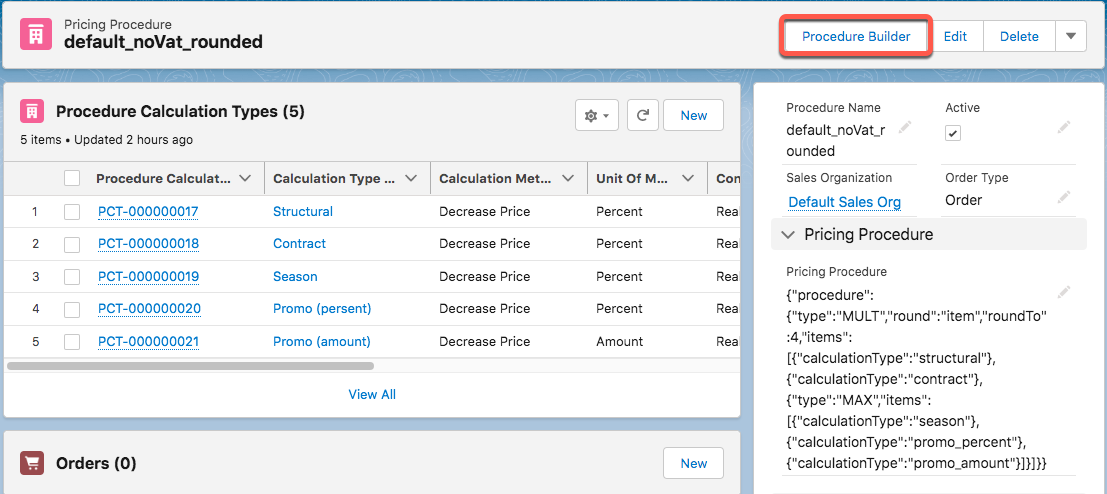Viewport: 1107px width, 494px height.
Task: Select checkbox for row PCT-000000021
Action: coord(72,342)
